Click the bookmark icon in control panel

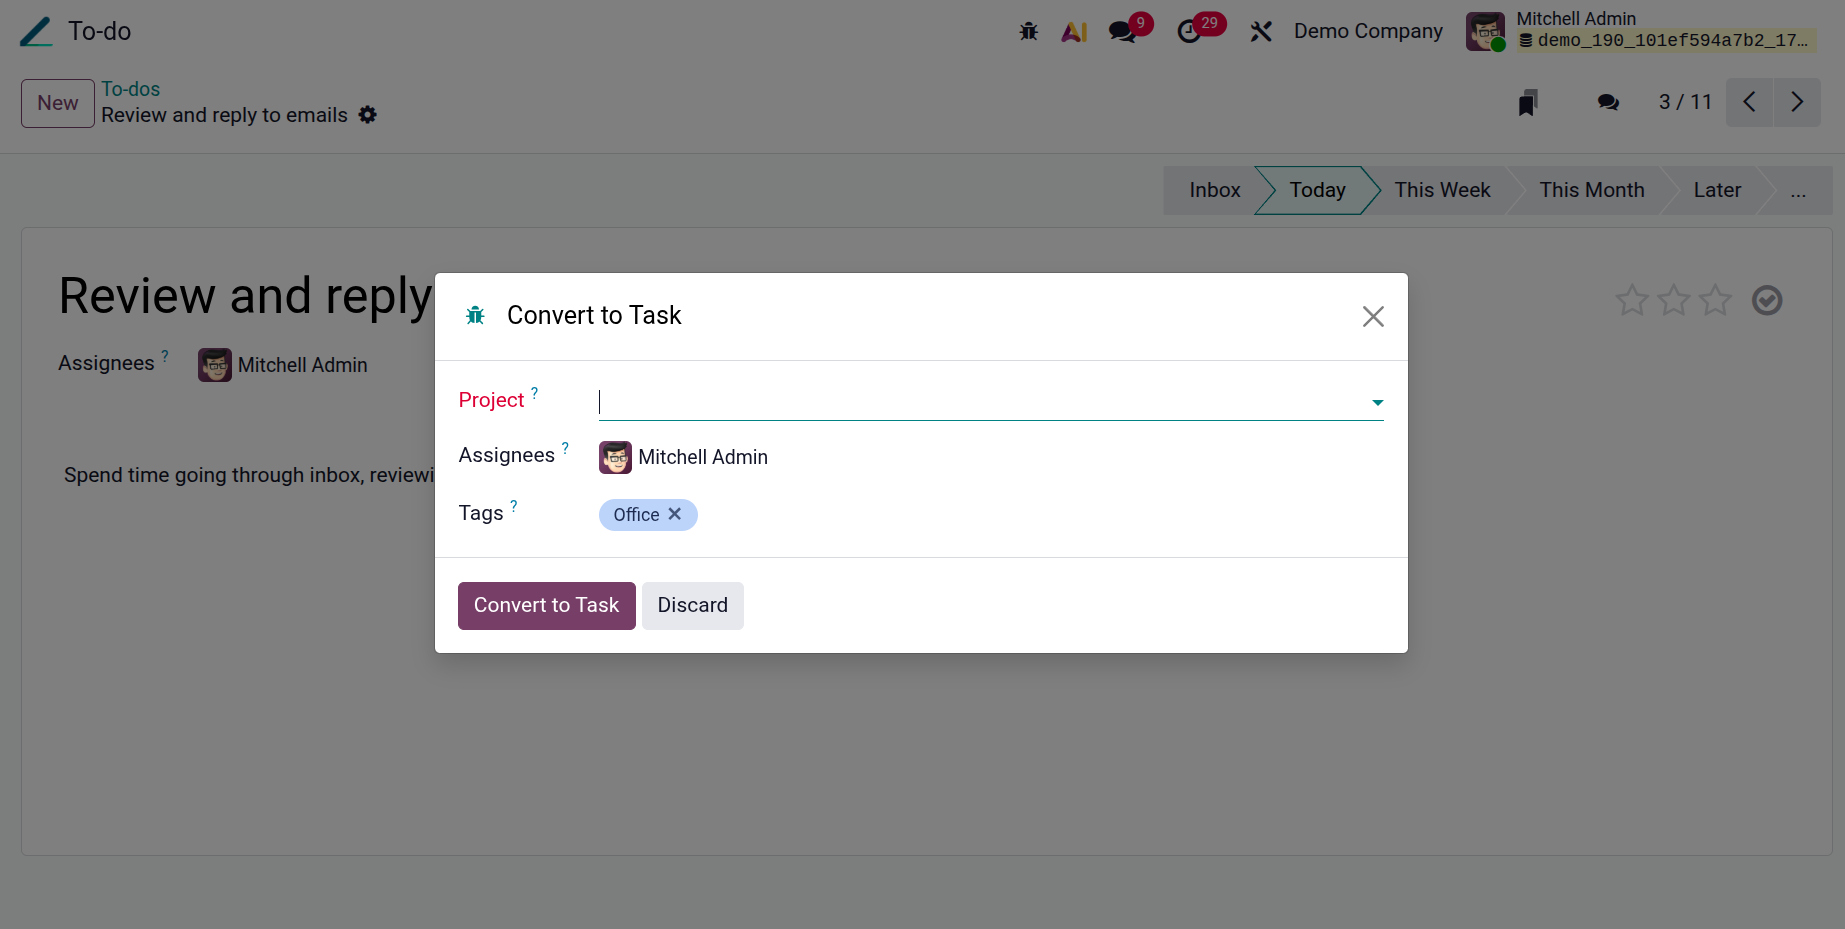(1527, 102)
